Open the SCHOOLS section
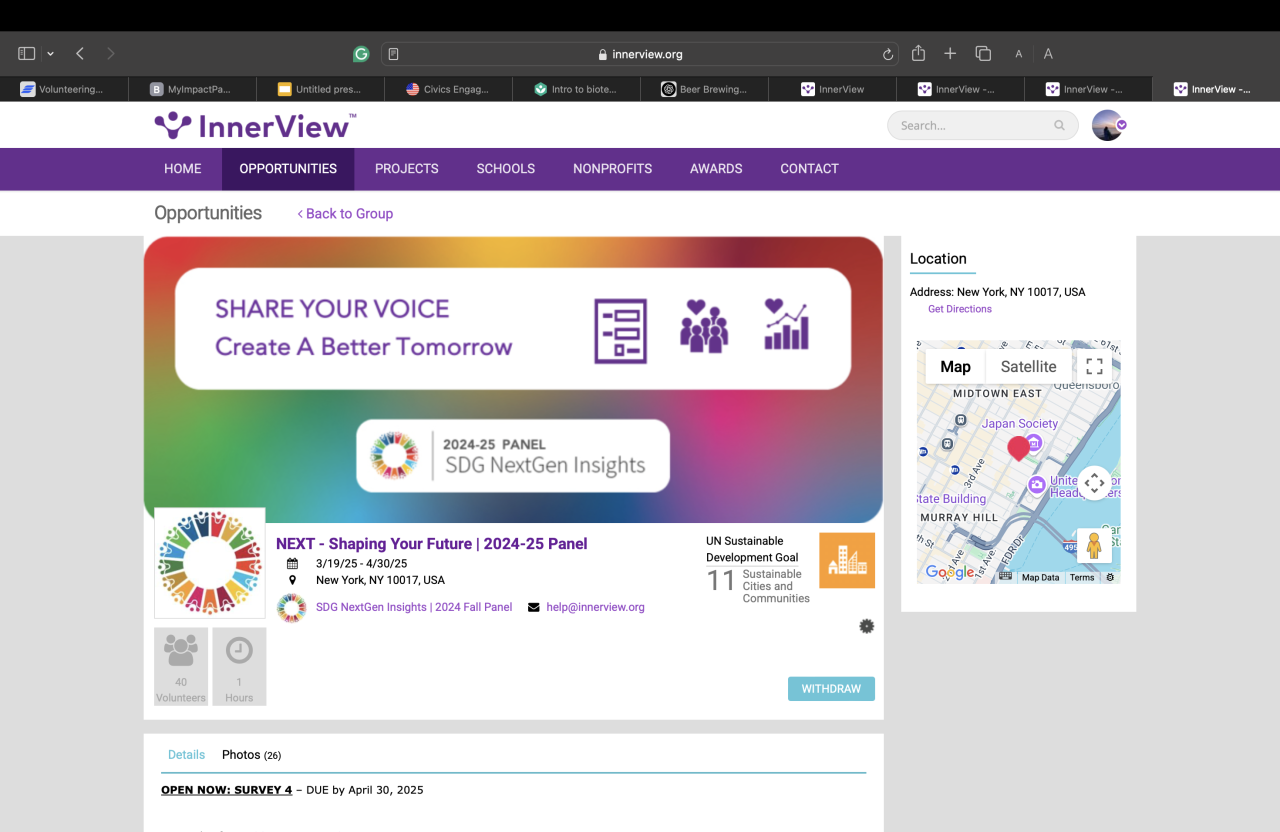The width and height of the screenshot is (1280, 832). click(x=506, y=169)
